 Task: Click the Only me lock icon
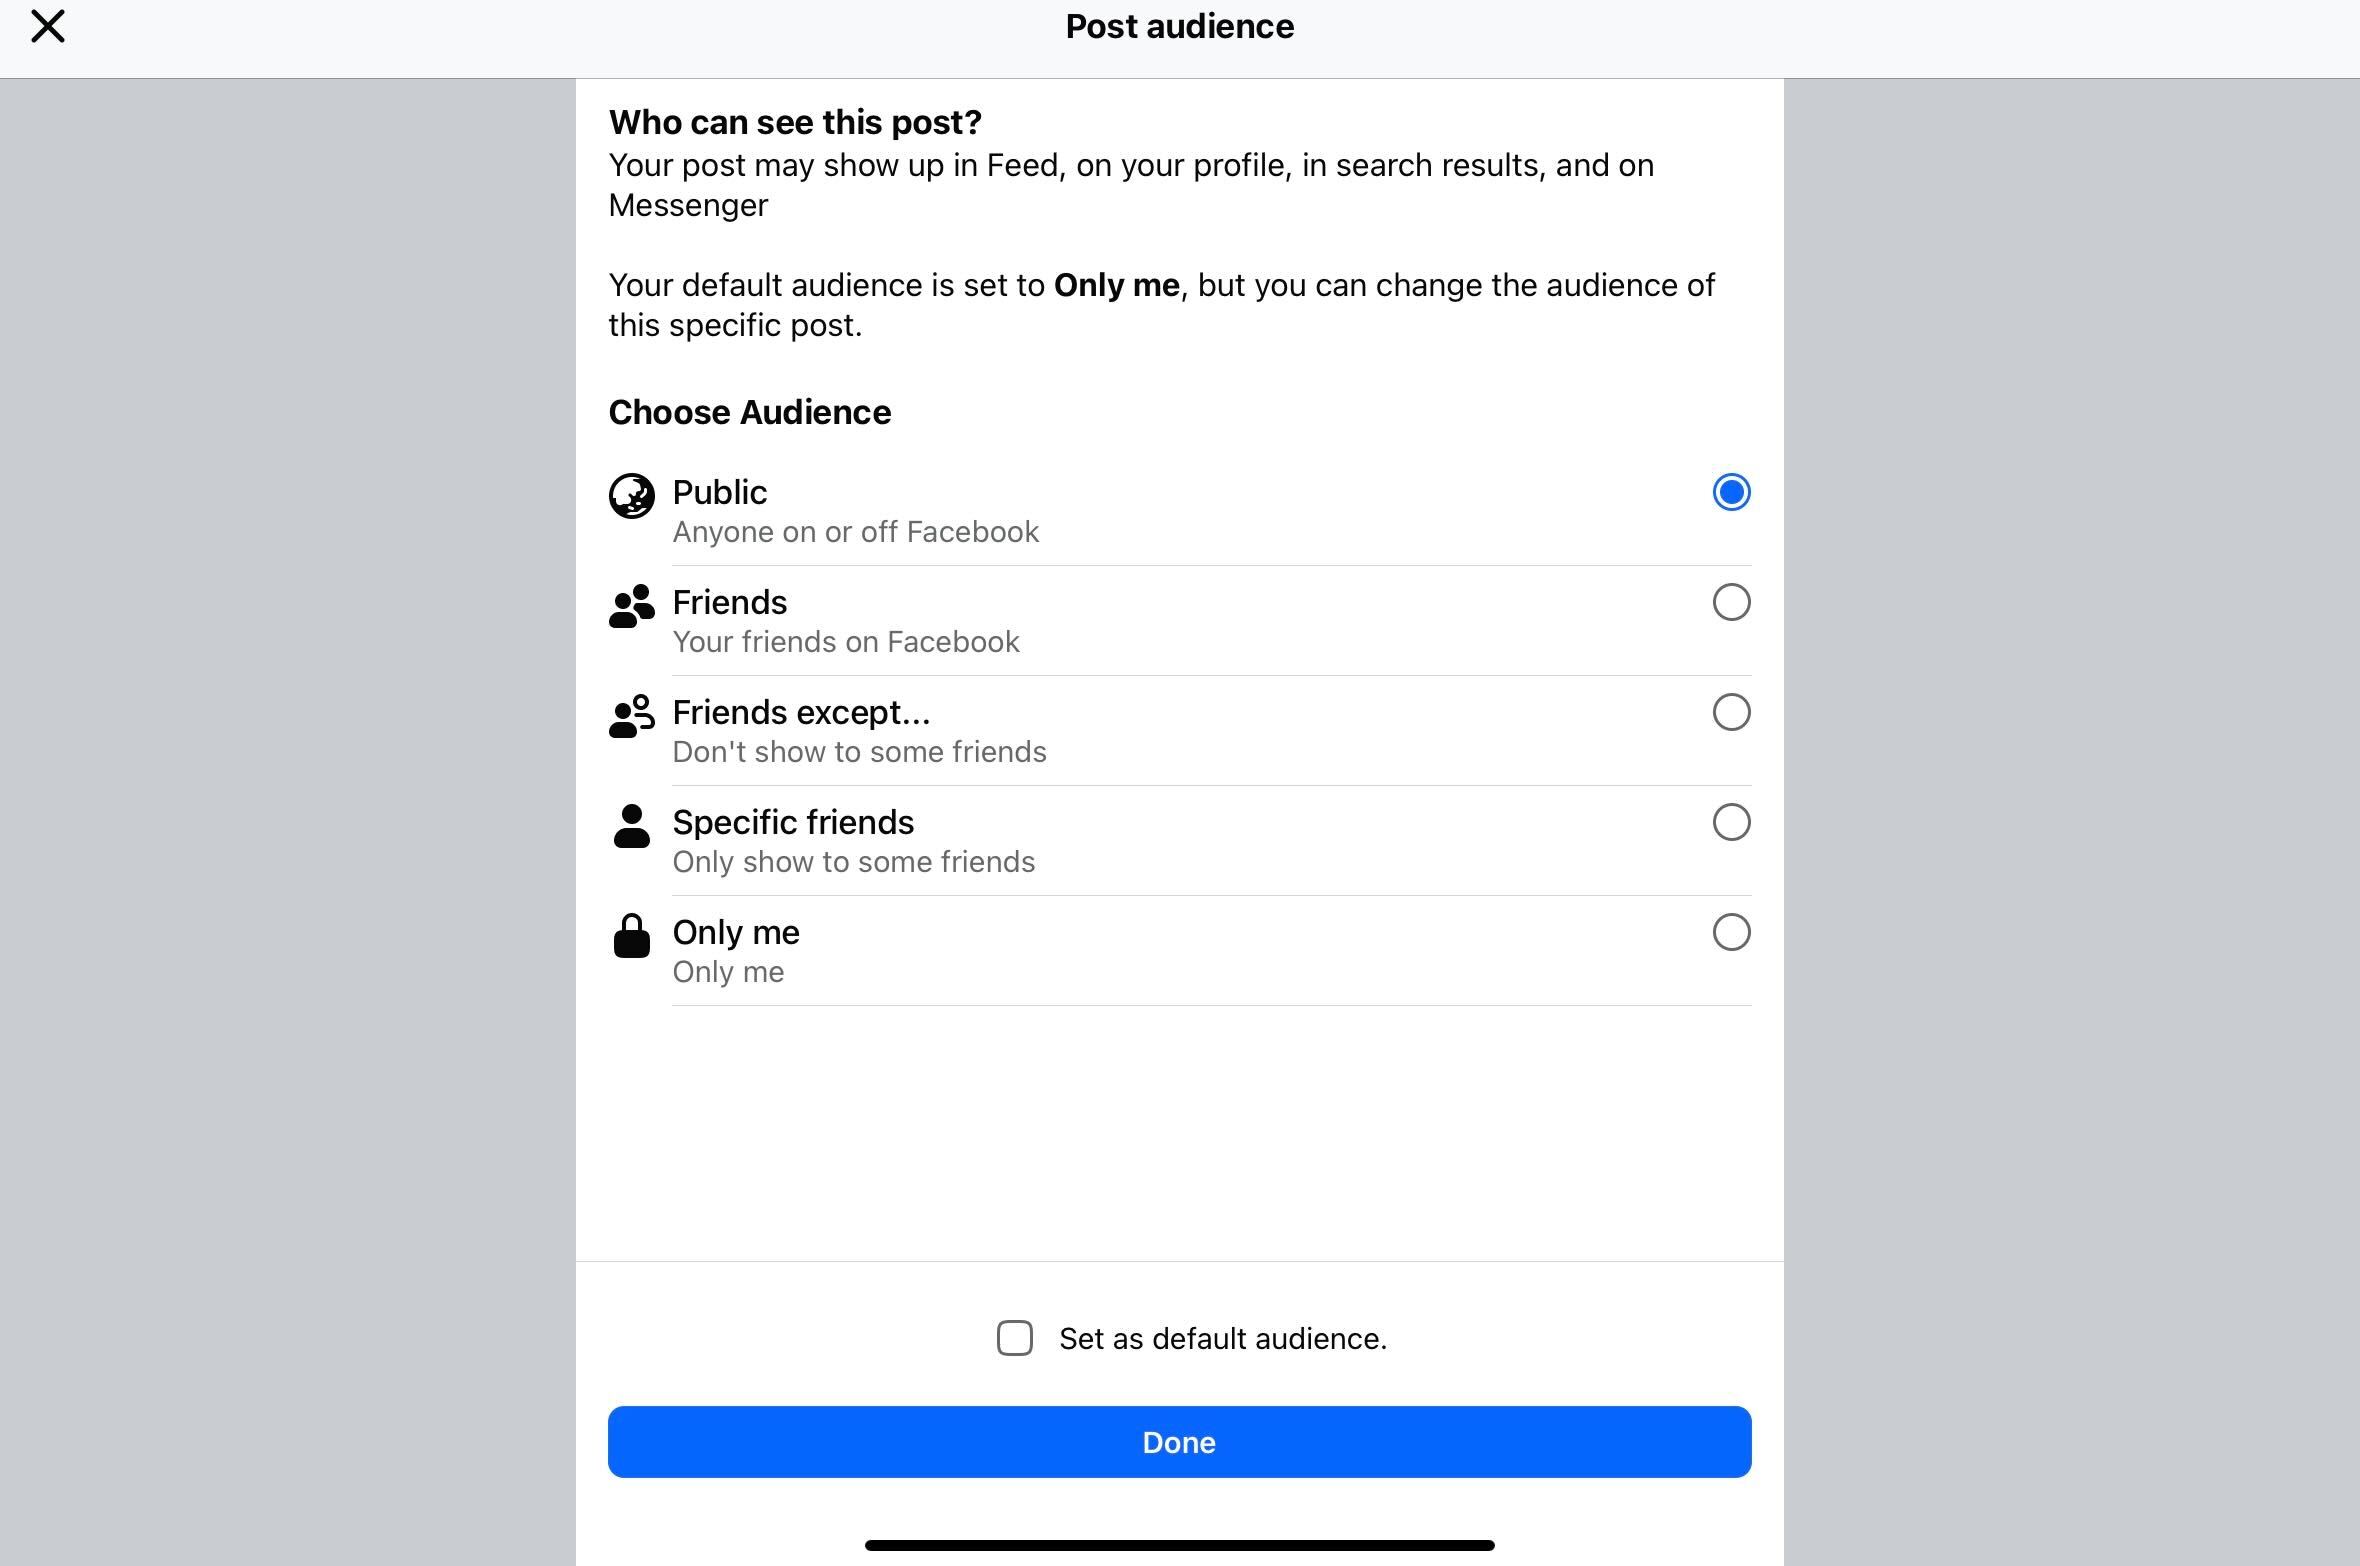(x=632, y=936)
